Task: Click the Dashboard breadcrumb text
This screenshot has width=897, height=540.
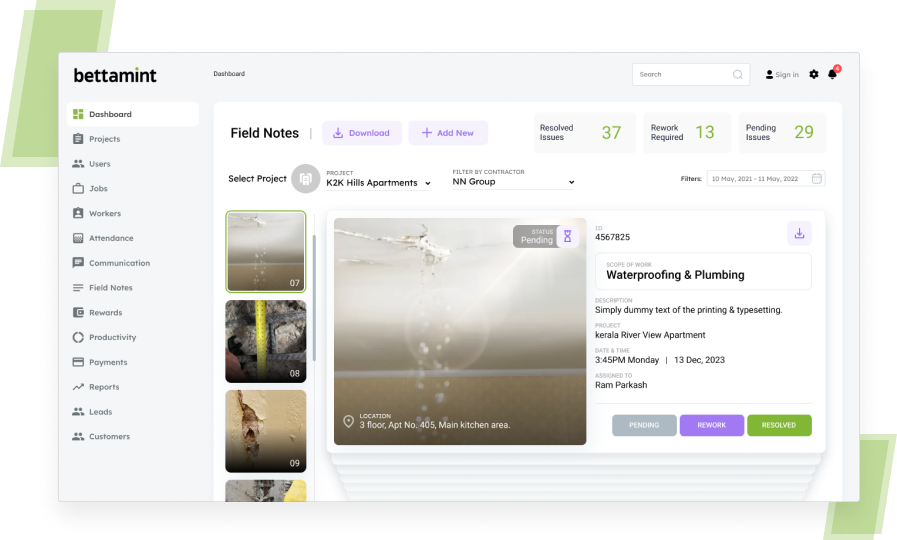Action: click(229, 74)
